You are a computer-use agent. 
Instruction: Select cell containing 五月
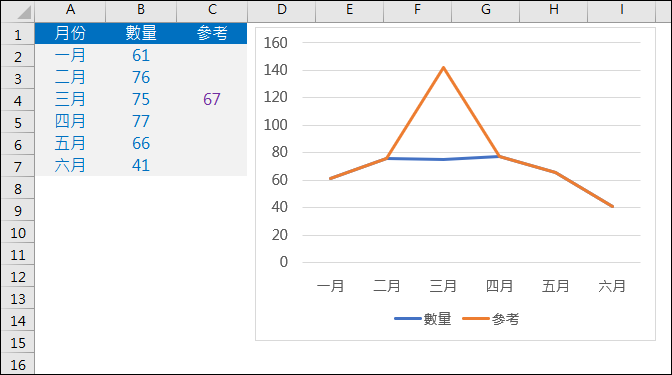click(x=70, y=144)
